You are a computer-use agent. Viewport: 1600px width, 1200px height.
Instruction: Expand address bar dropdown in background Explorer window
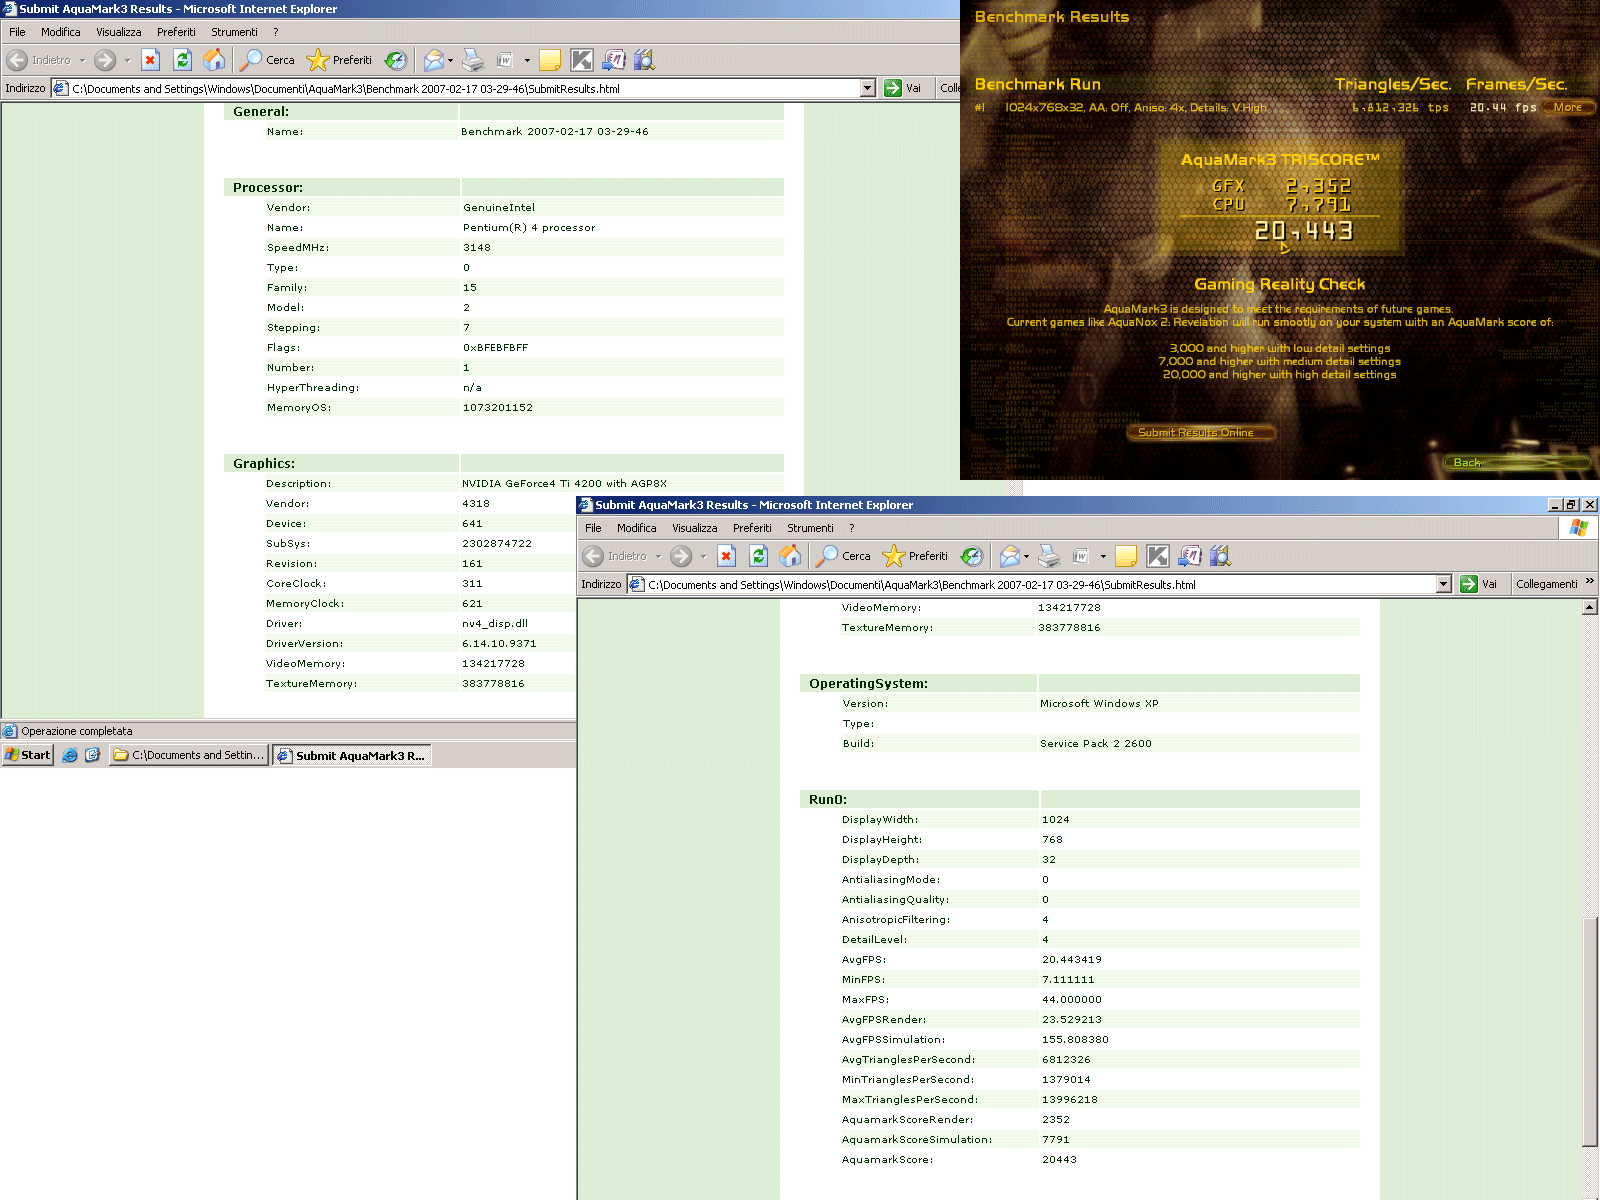coord(868,88)
